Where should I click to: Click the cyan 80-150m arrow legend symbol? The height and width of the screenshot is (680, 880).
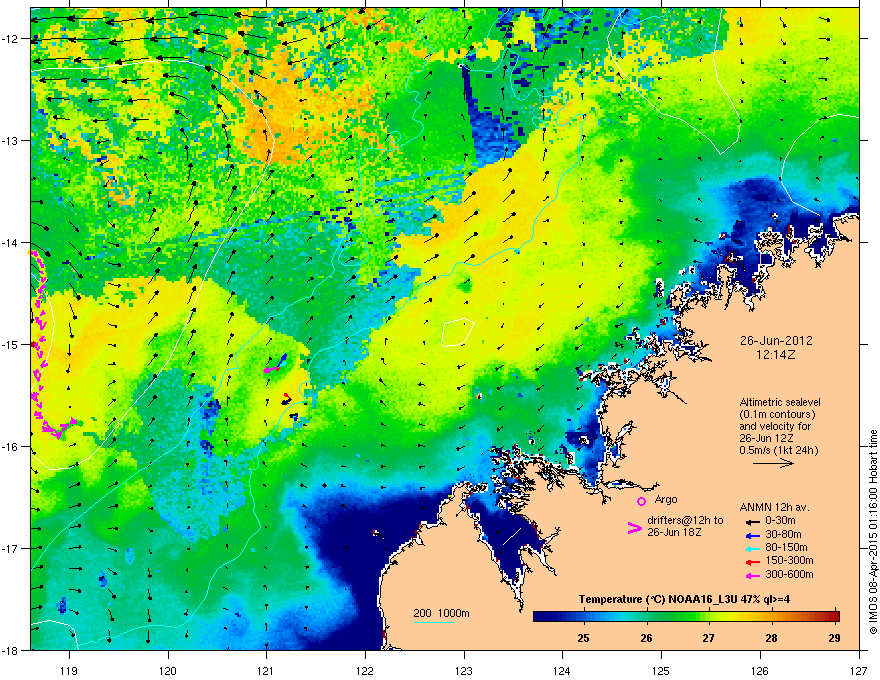pos(753,548)
